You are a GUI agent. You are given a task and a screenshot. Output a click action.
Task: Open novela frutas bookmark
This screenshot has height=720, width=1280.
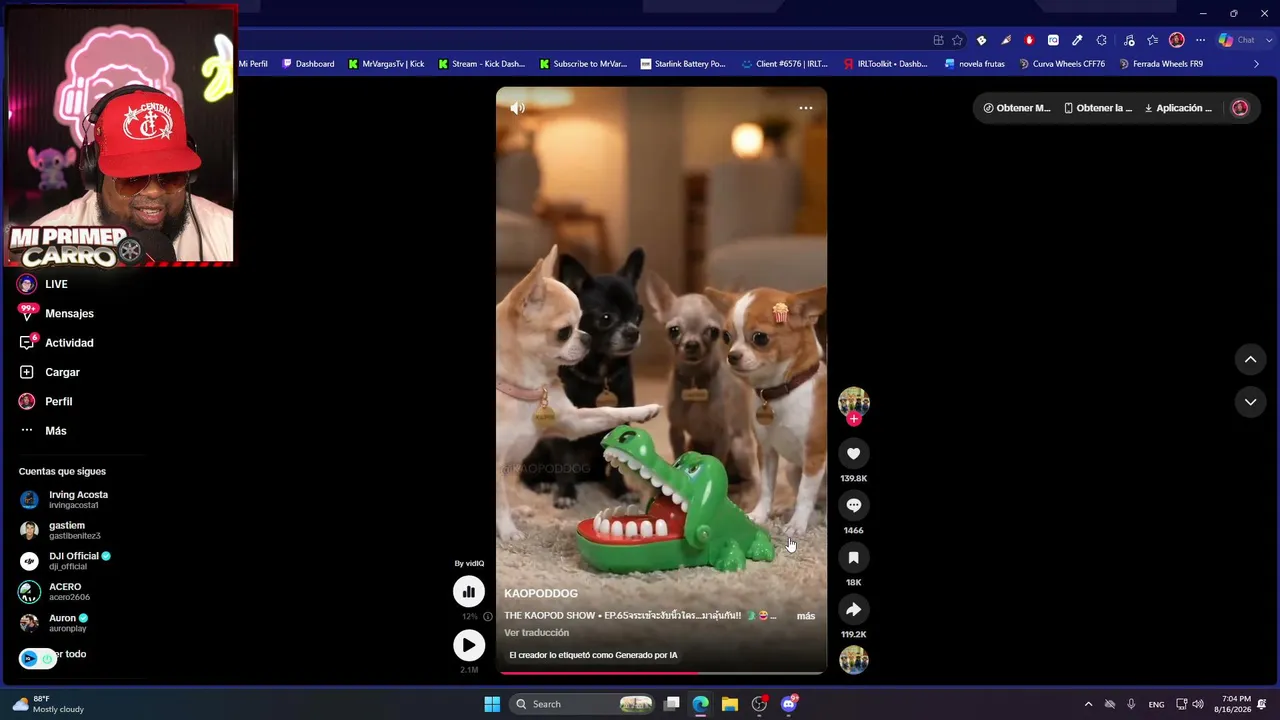(974, 64)
